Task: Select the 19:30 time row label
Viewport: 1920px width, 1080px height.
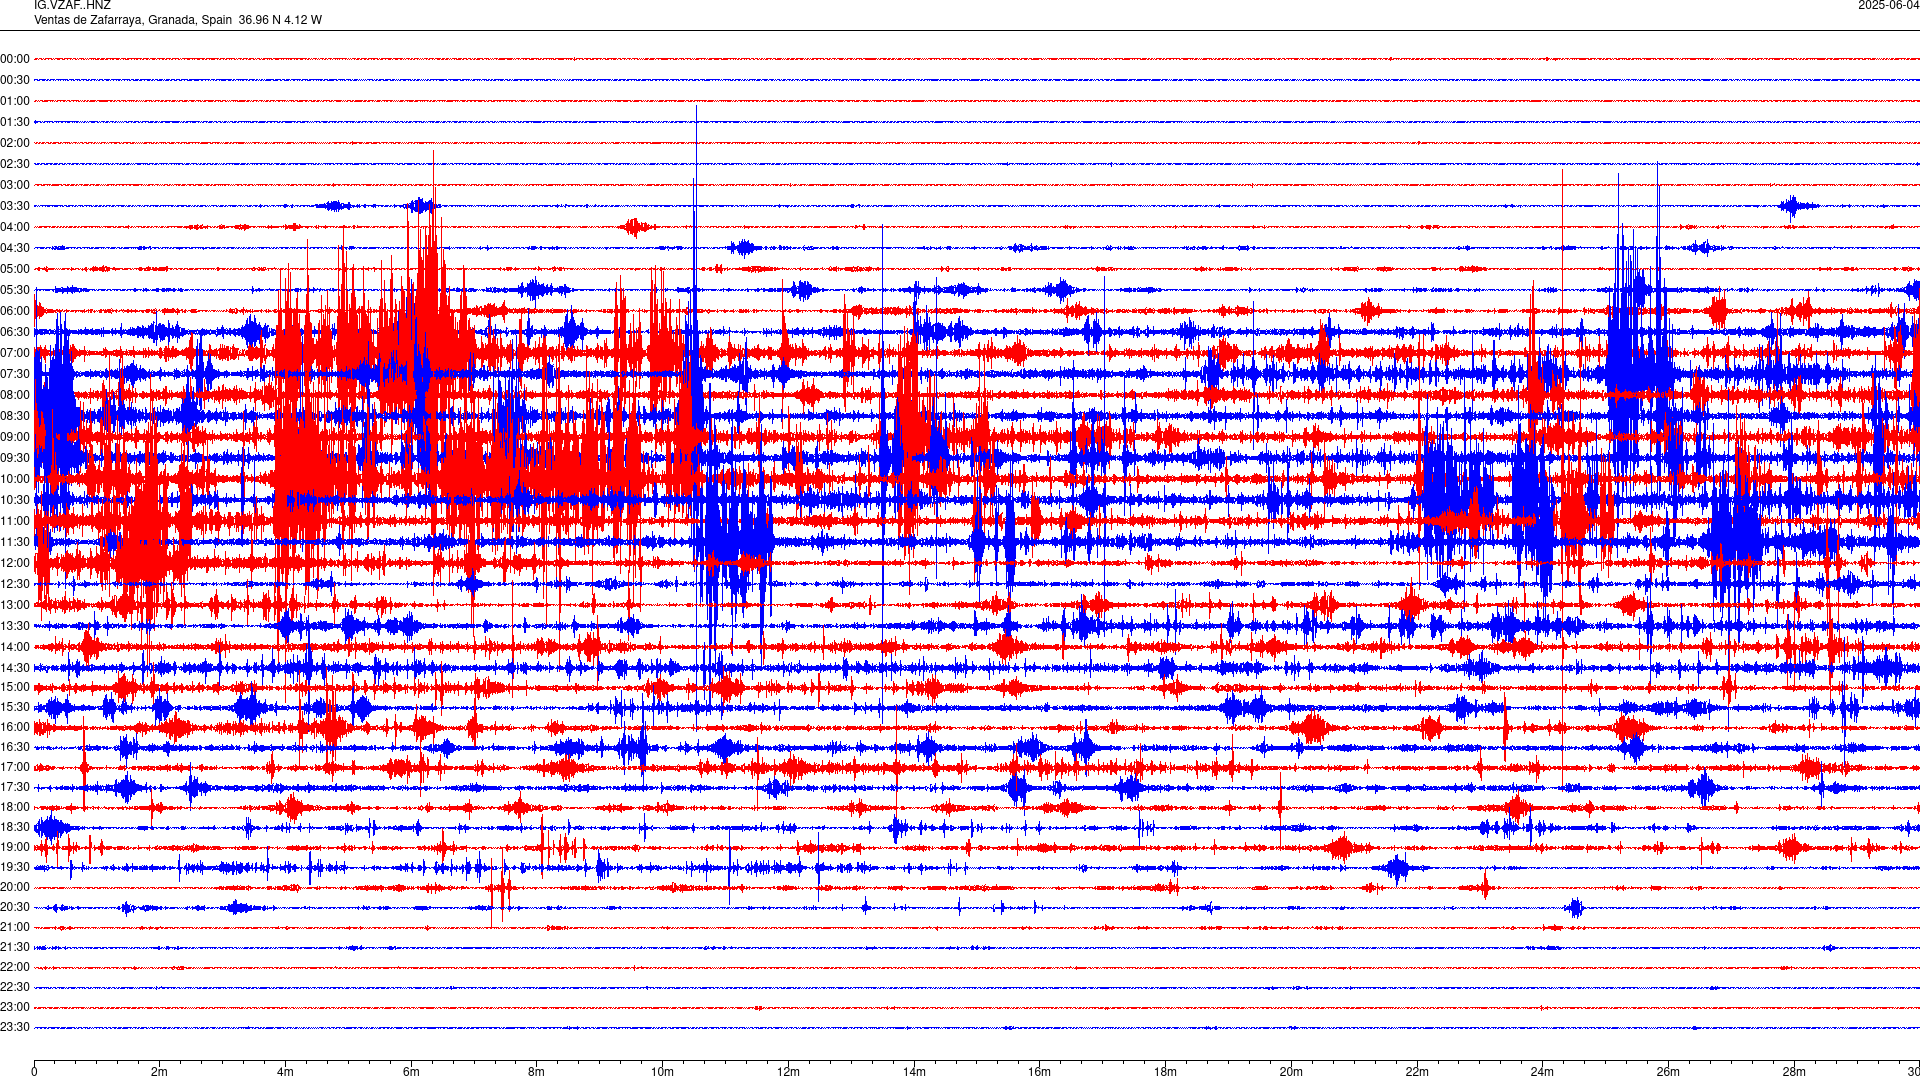Action: click(15, 867)
